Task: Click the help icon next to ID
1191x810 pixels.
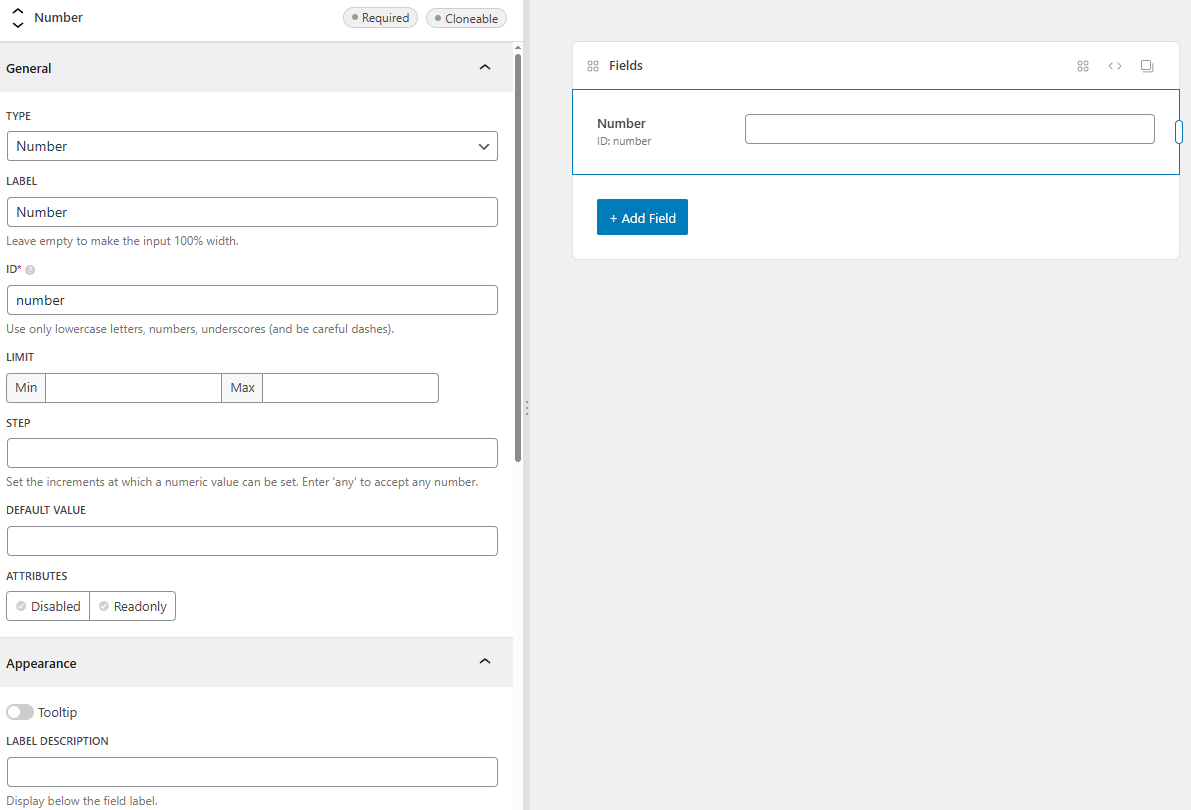Action: 30,270
